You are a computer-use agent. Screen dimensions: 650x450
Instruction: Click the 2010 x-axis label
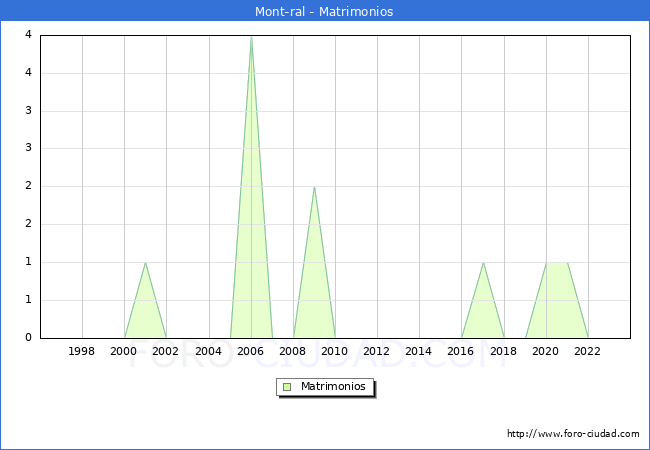335,351
